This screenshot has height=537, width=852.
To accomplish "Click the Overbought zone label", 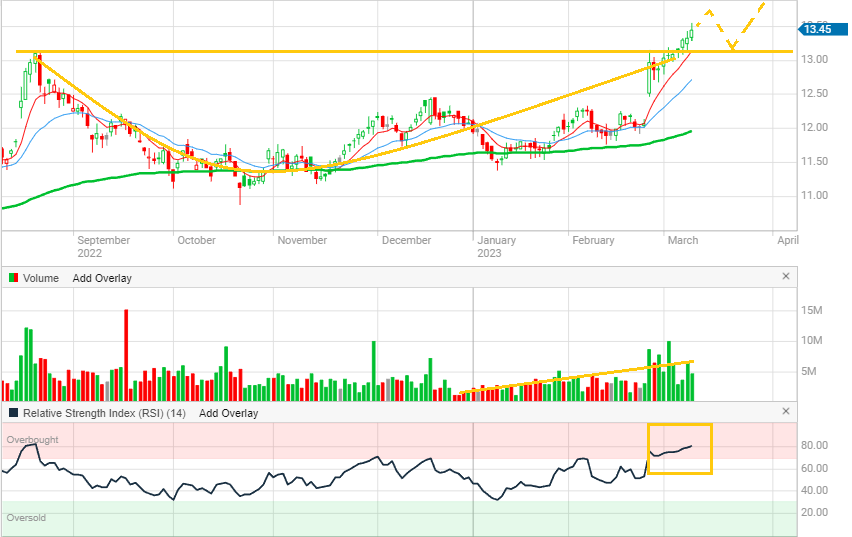I will (x=33, y=440).
